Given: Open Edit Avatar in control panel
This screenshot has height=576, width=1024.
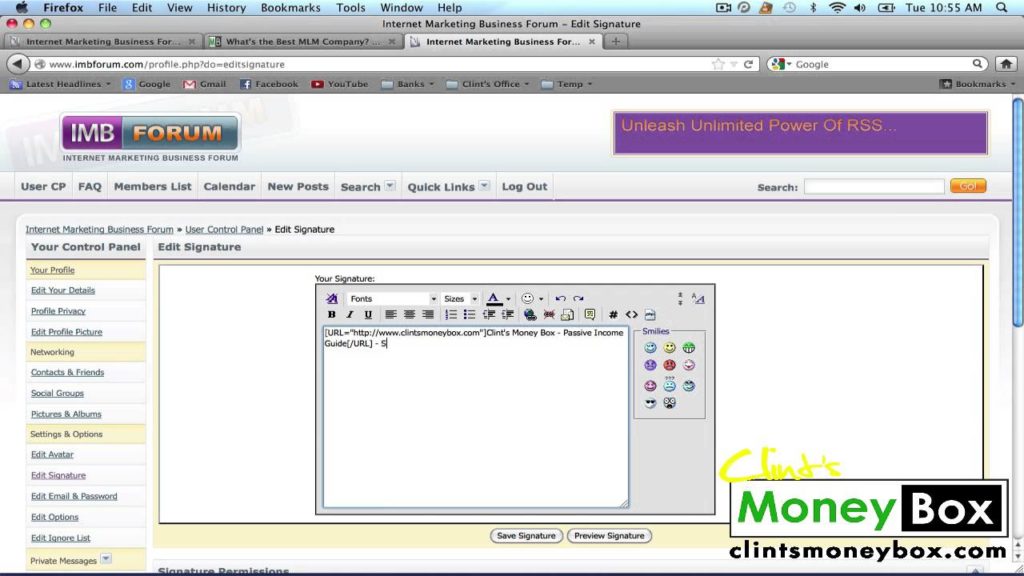Looking at the screenshot, I should (52, 455).
